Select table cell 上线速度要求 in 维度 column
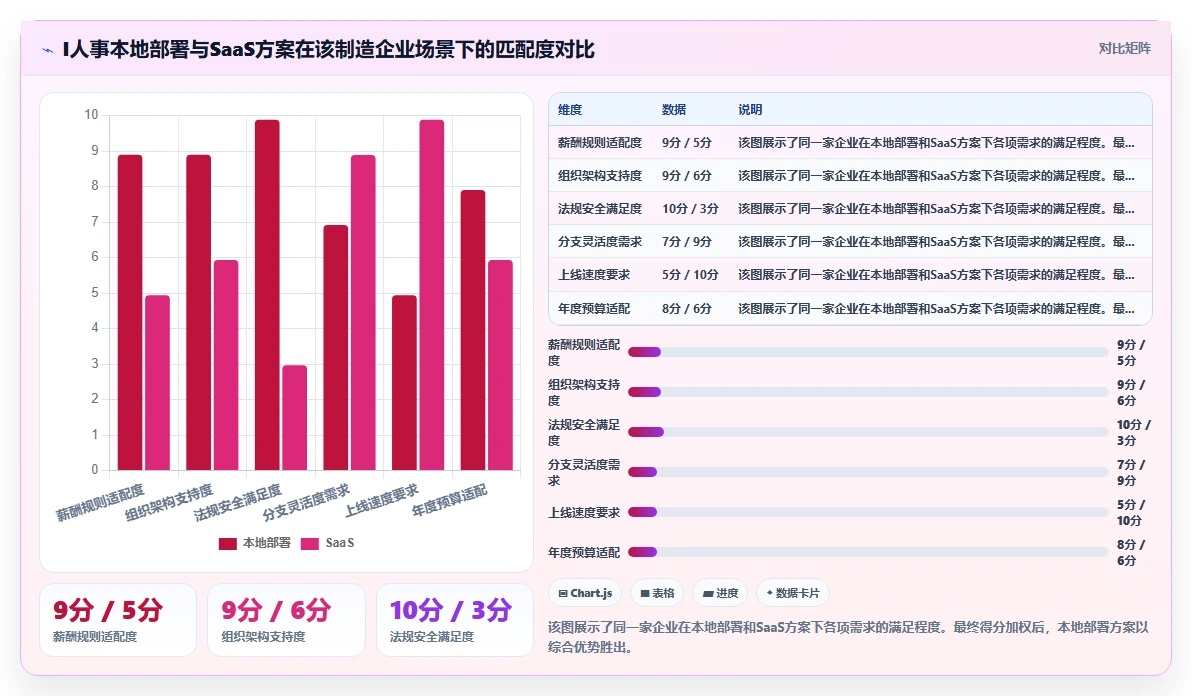Viewport: 1192px width, 696px height. [594, 275]
